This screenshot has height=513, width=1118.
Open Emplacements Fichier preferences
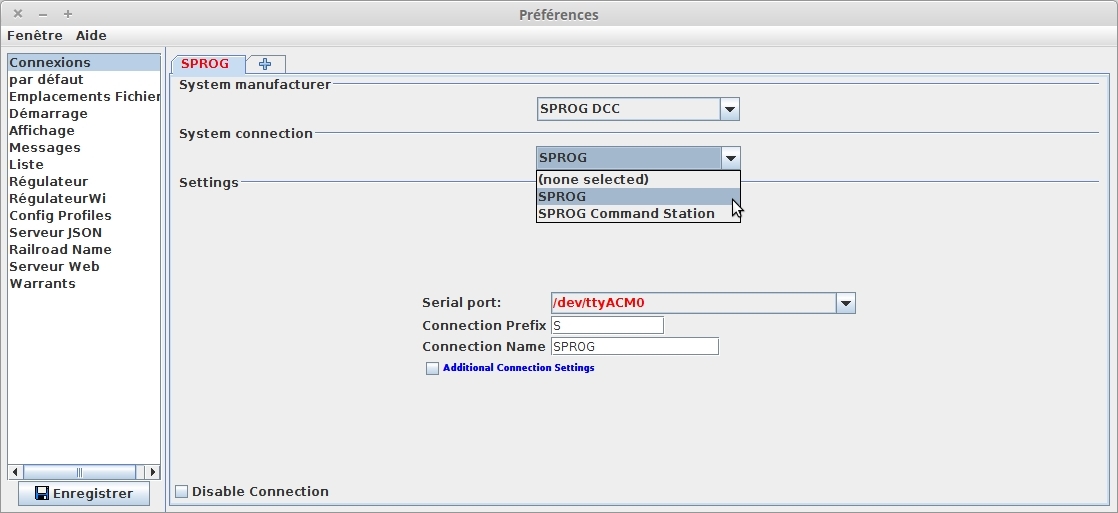tap(83, 96)
